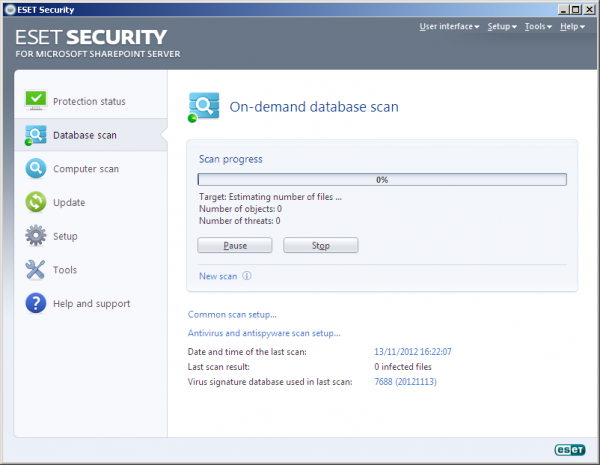Pause the running database scan

[235, 245]
